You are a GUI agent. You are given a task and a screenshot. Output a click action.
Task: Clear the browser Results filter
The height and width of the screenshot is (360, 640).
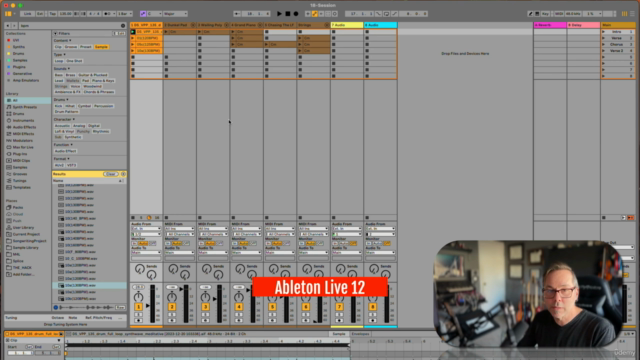110,174
